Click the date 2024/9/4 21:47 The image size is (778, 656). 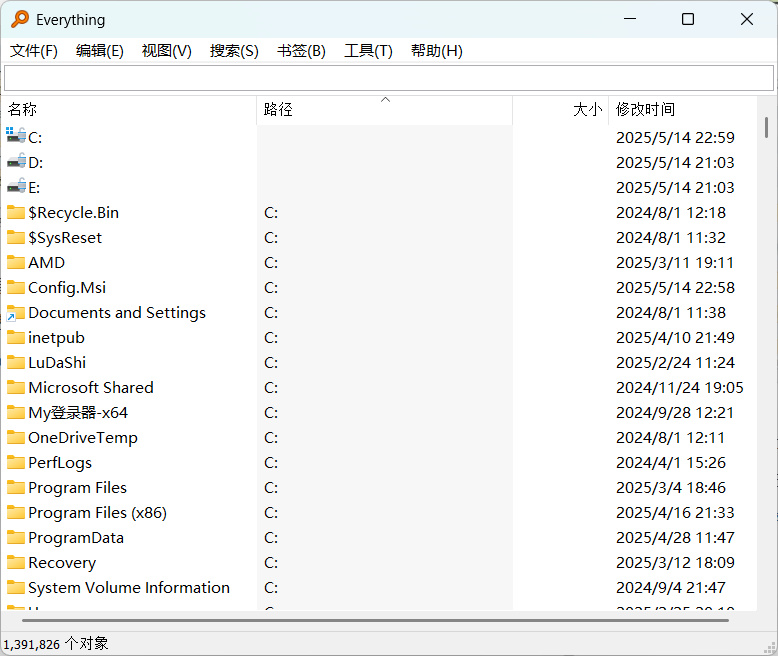click(x=671, y=588)
